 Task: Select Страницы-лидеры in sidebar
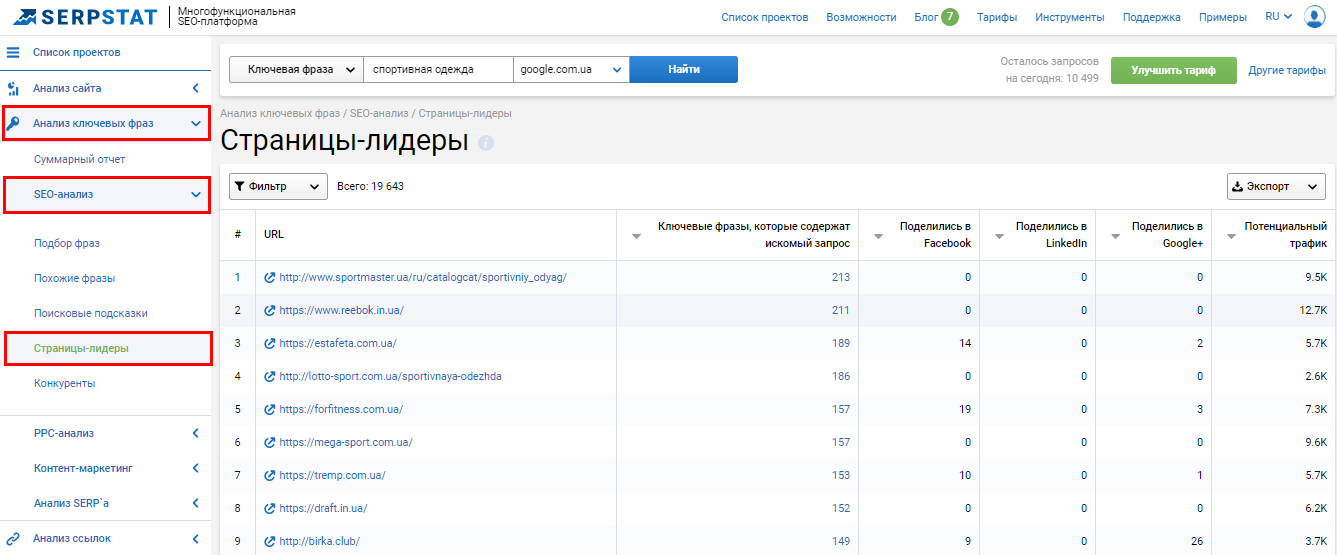(81, 348)
